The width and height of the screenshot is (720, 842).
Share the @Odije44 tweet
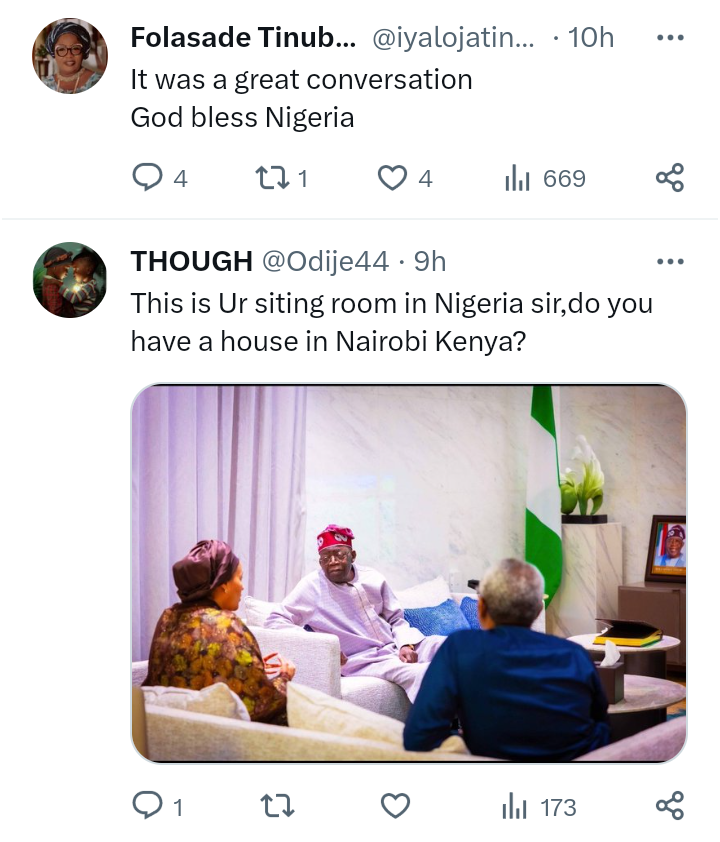669,806
